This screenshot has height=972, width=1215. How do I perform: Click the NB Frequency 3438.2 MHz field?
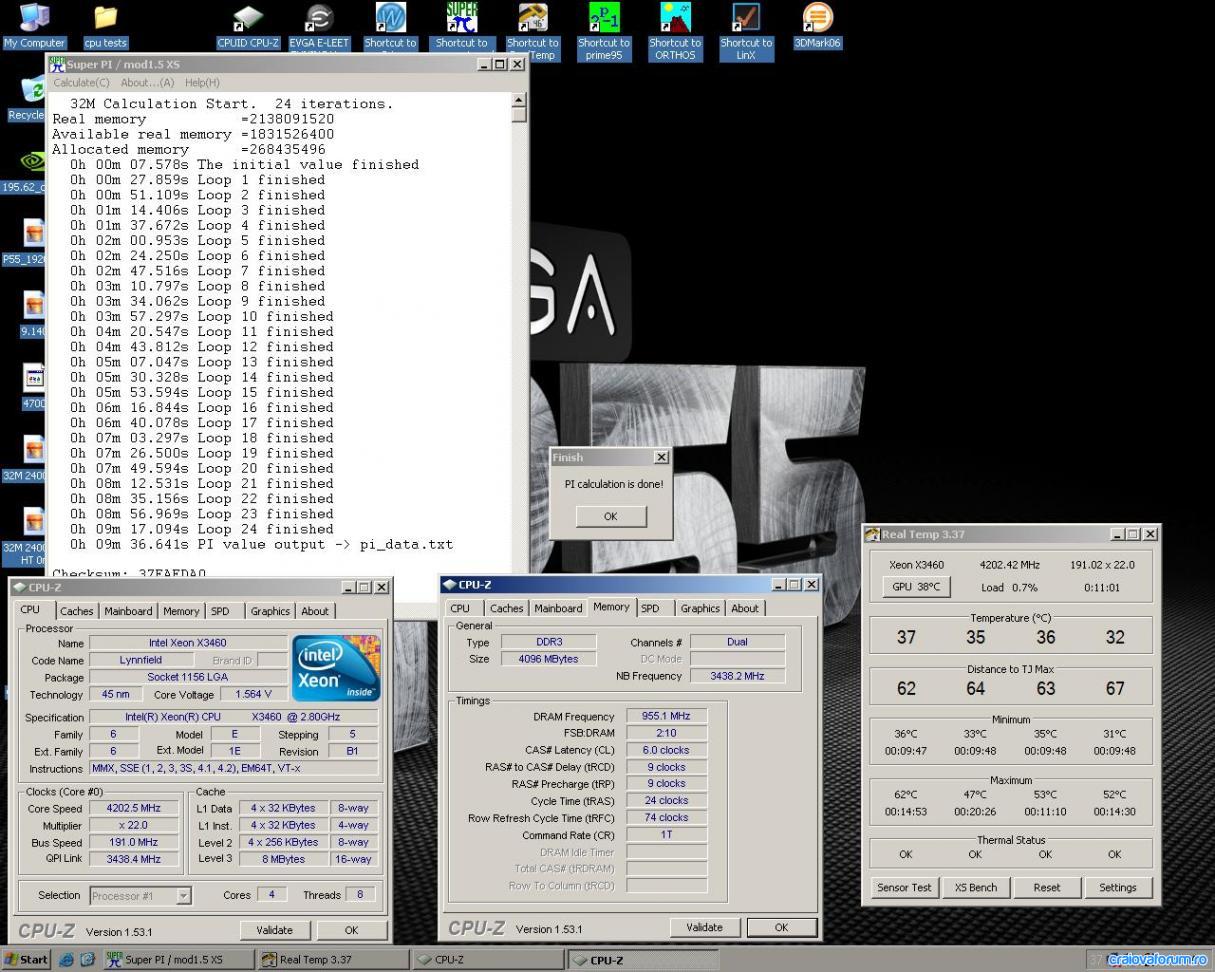click(x=738, y=676)
